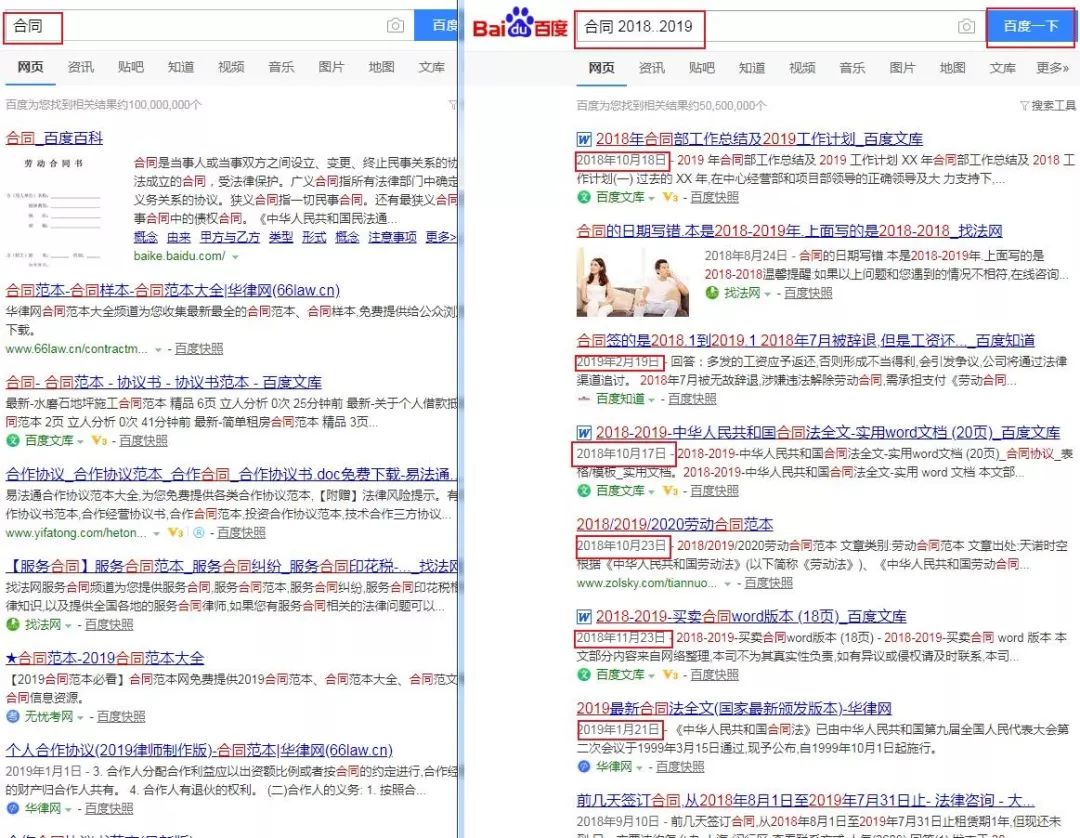This screenshot has height=838, width=1080.
Task: Click the Word icon beside '2018-2019-买卖合同word版本'
Action: (584, 617)
